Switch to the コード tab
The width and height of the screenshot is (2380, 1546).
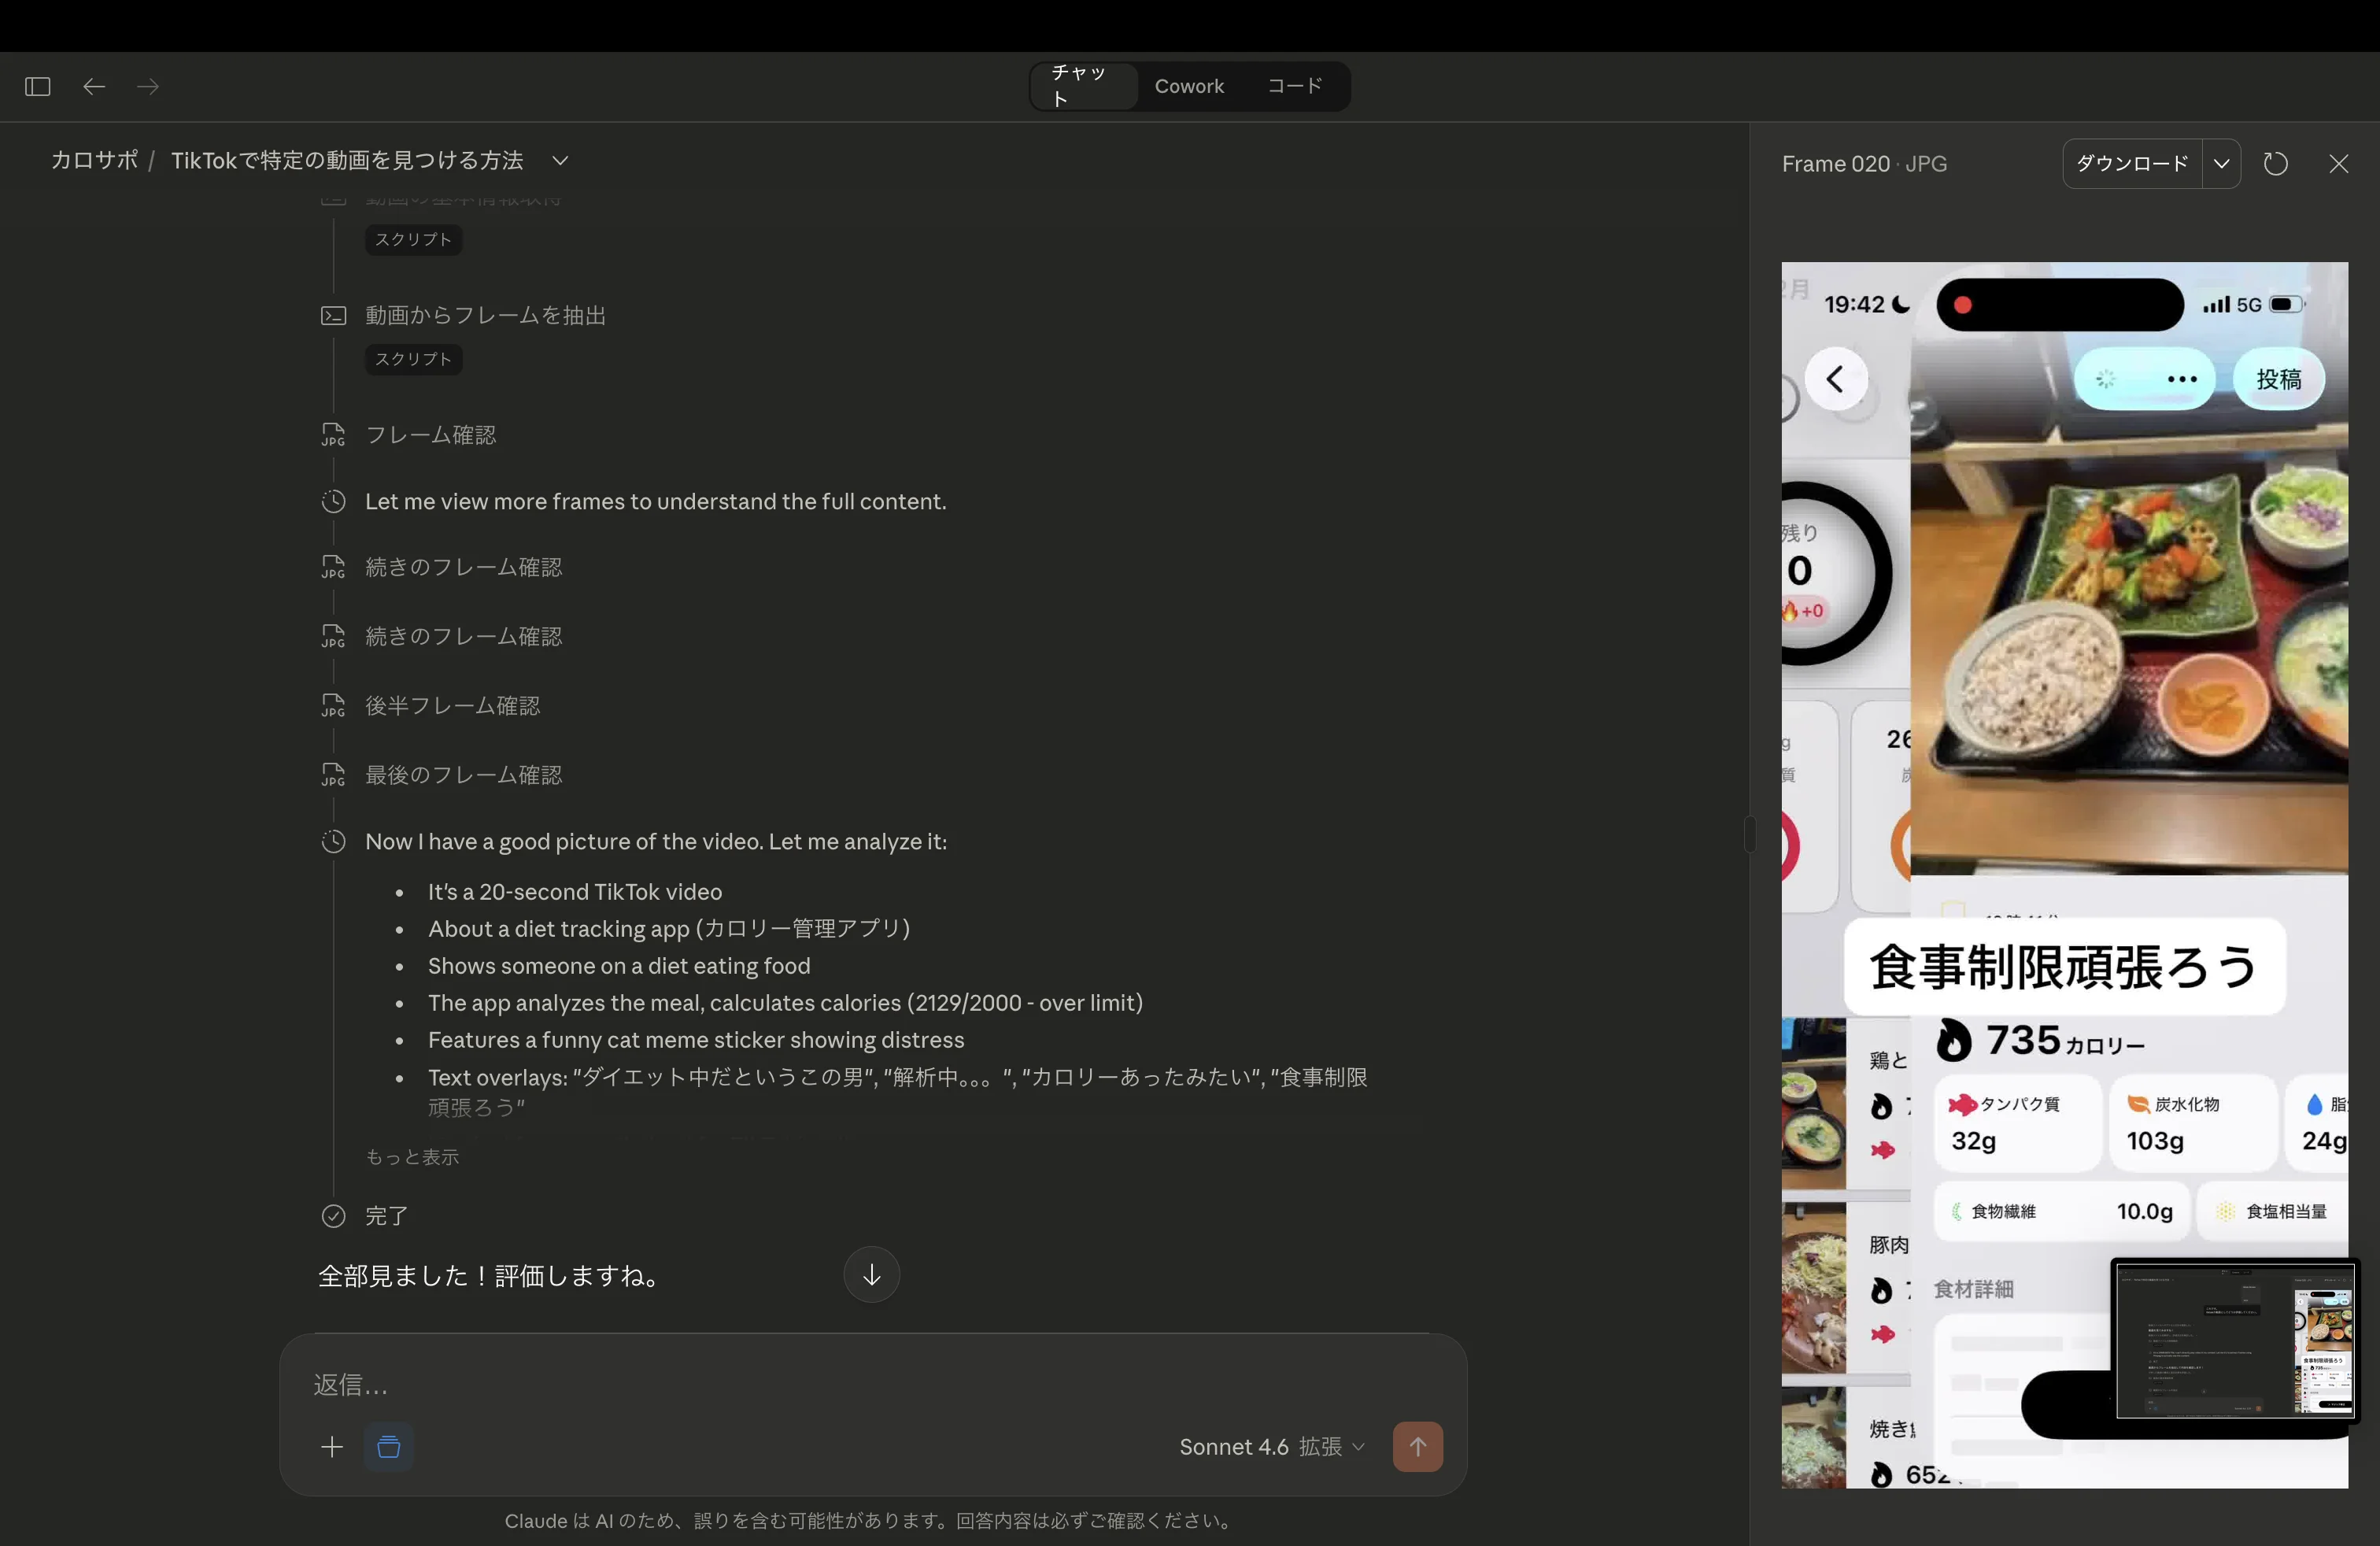click(x=1293, y=86)
